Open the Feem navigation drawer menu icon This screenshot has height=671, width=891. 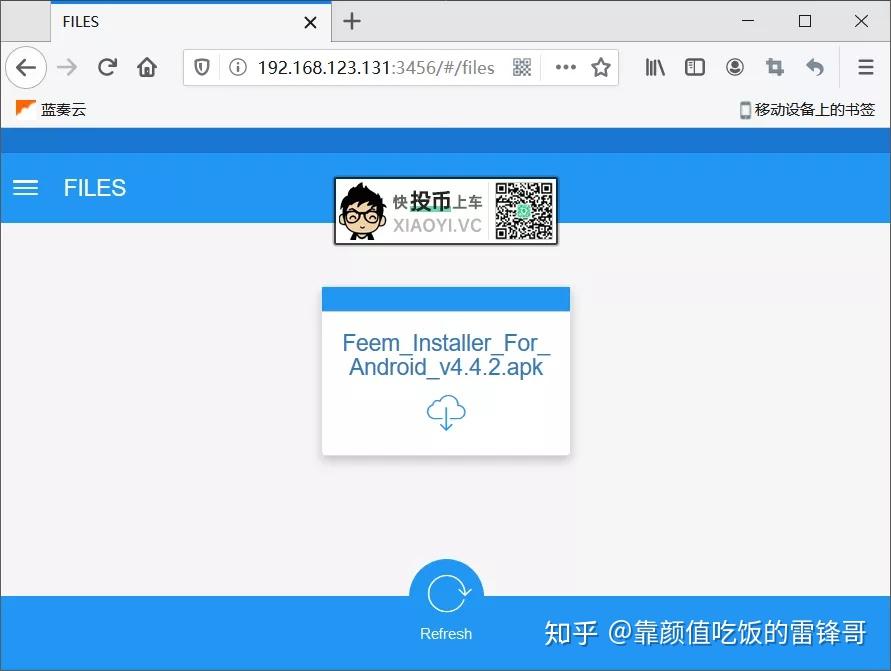(26, 187)
